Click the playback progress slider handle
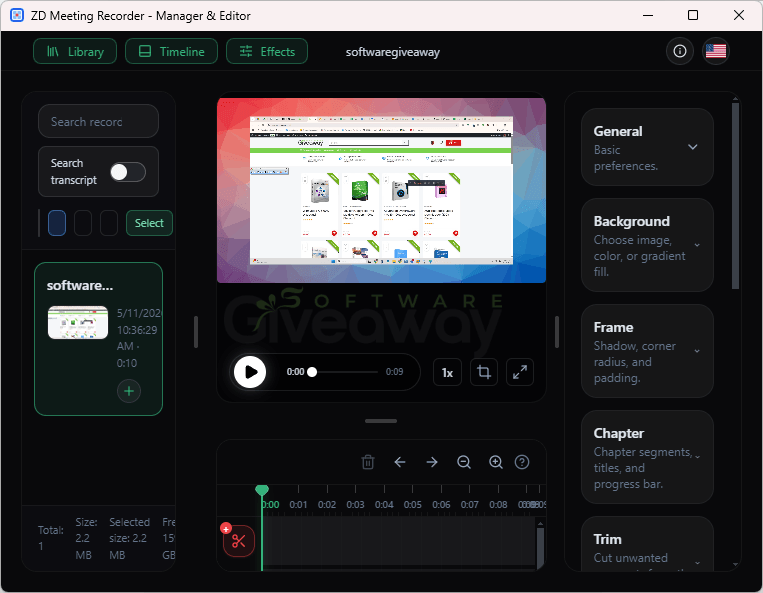Screen dimensions: 763x593 [312, 372]
